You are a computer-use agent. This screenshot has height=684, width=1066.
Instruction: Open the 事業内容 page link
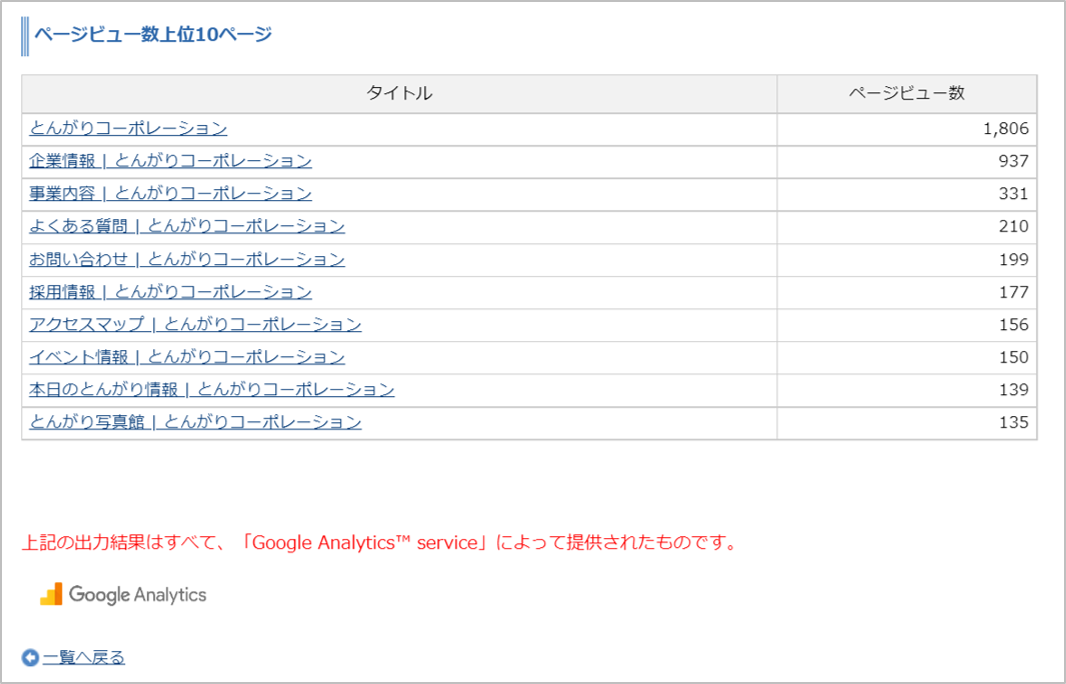coord(170,193)
